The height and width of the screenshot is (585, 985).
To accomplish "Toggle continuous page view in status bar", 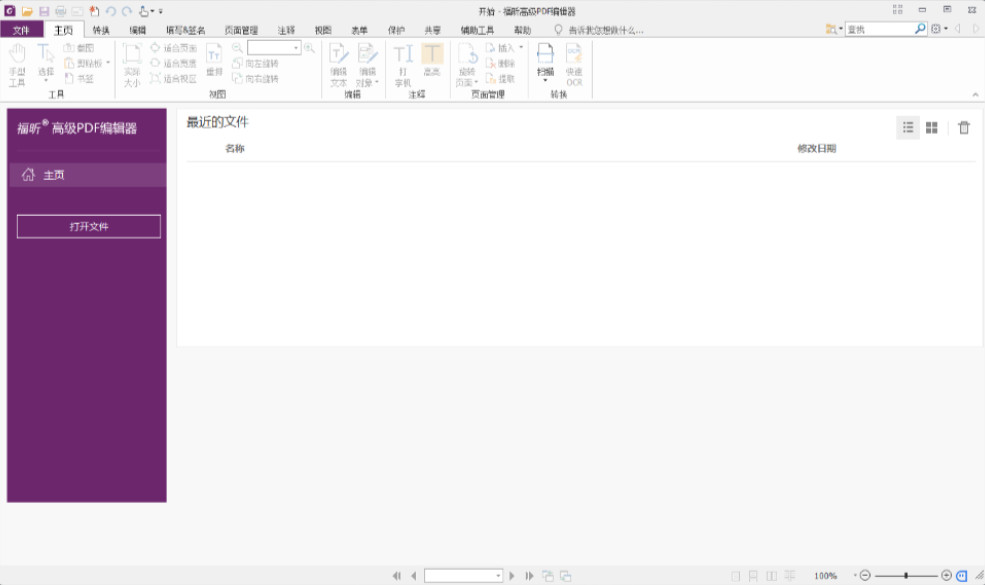I will click(x=753, y=576).
